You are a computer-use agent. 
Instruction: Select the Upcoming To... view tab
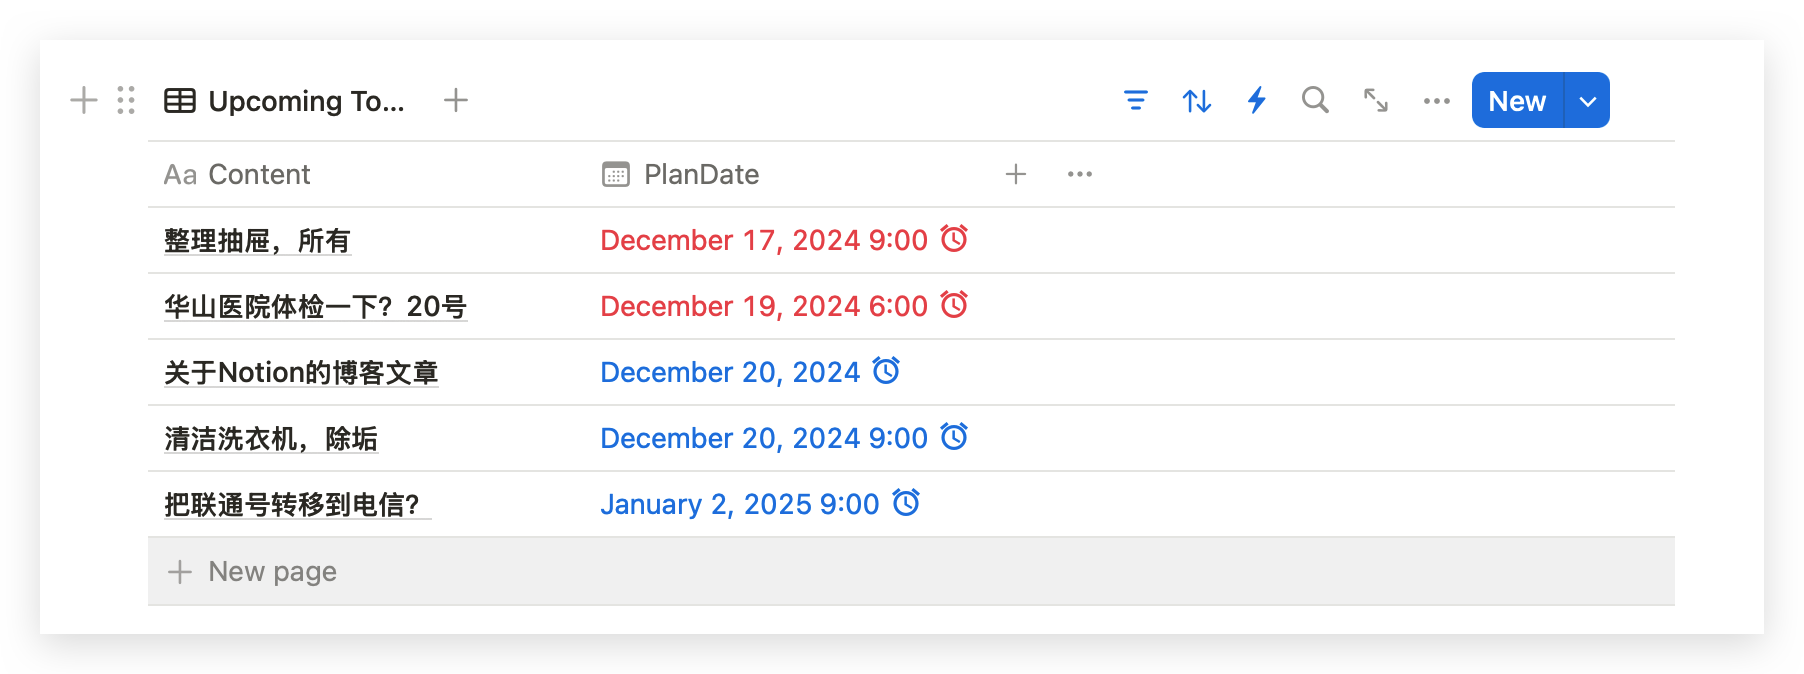click(284, 100)
